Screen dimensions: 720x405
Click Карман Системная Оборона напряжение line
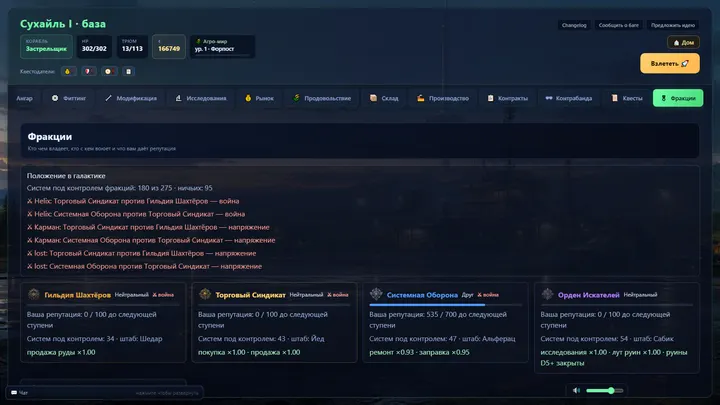pyautogui.click(x=151, y=240)
